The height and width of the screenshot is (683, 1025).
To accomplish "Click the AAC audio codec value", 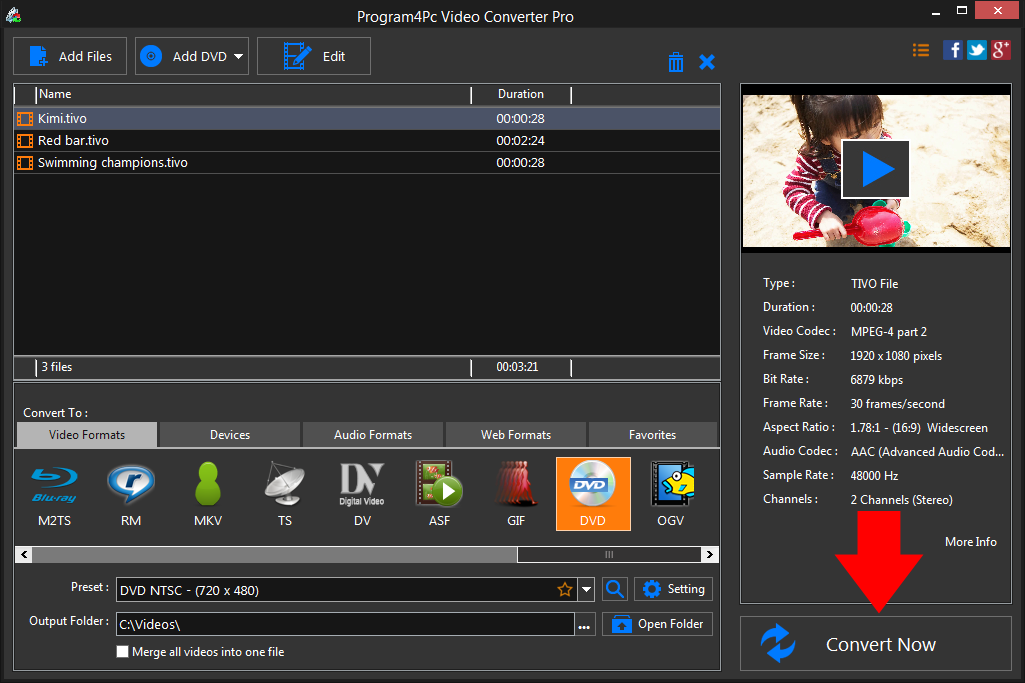I will point(927,452).
